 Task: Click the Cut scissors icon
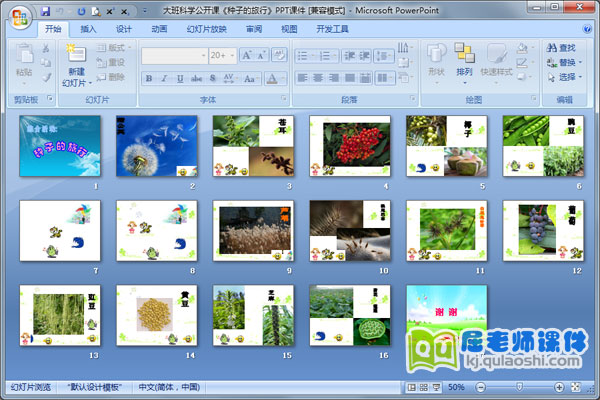coord(46,48)
